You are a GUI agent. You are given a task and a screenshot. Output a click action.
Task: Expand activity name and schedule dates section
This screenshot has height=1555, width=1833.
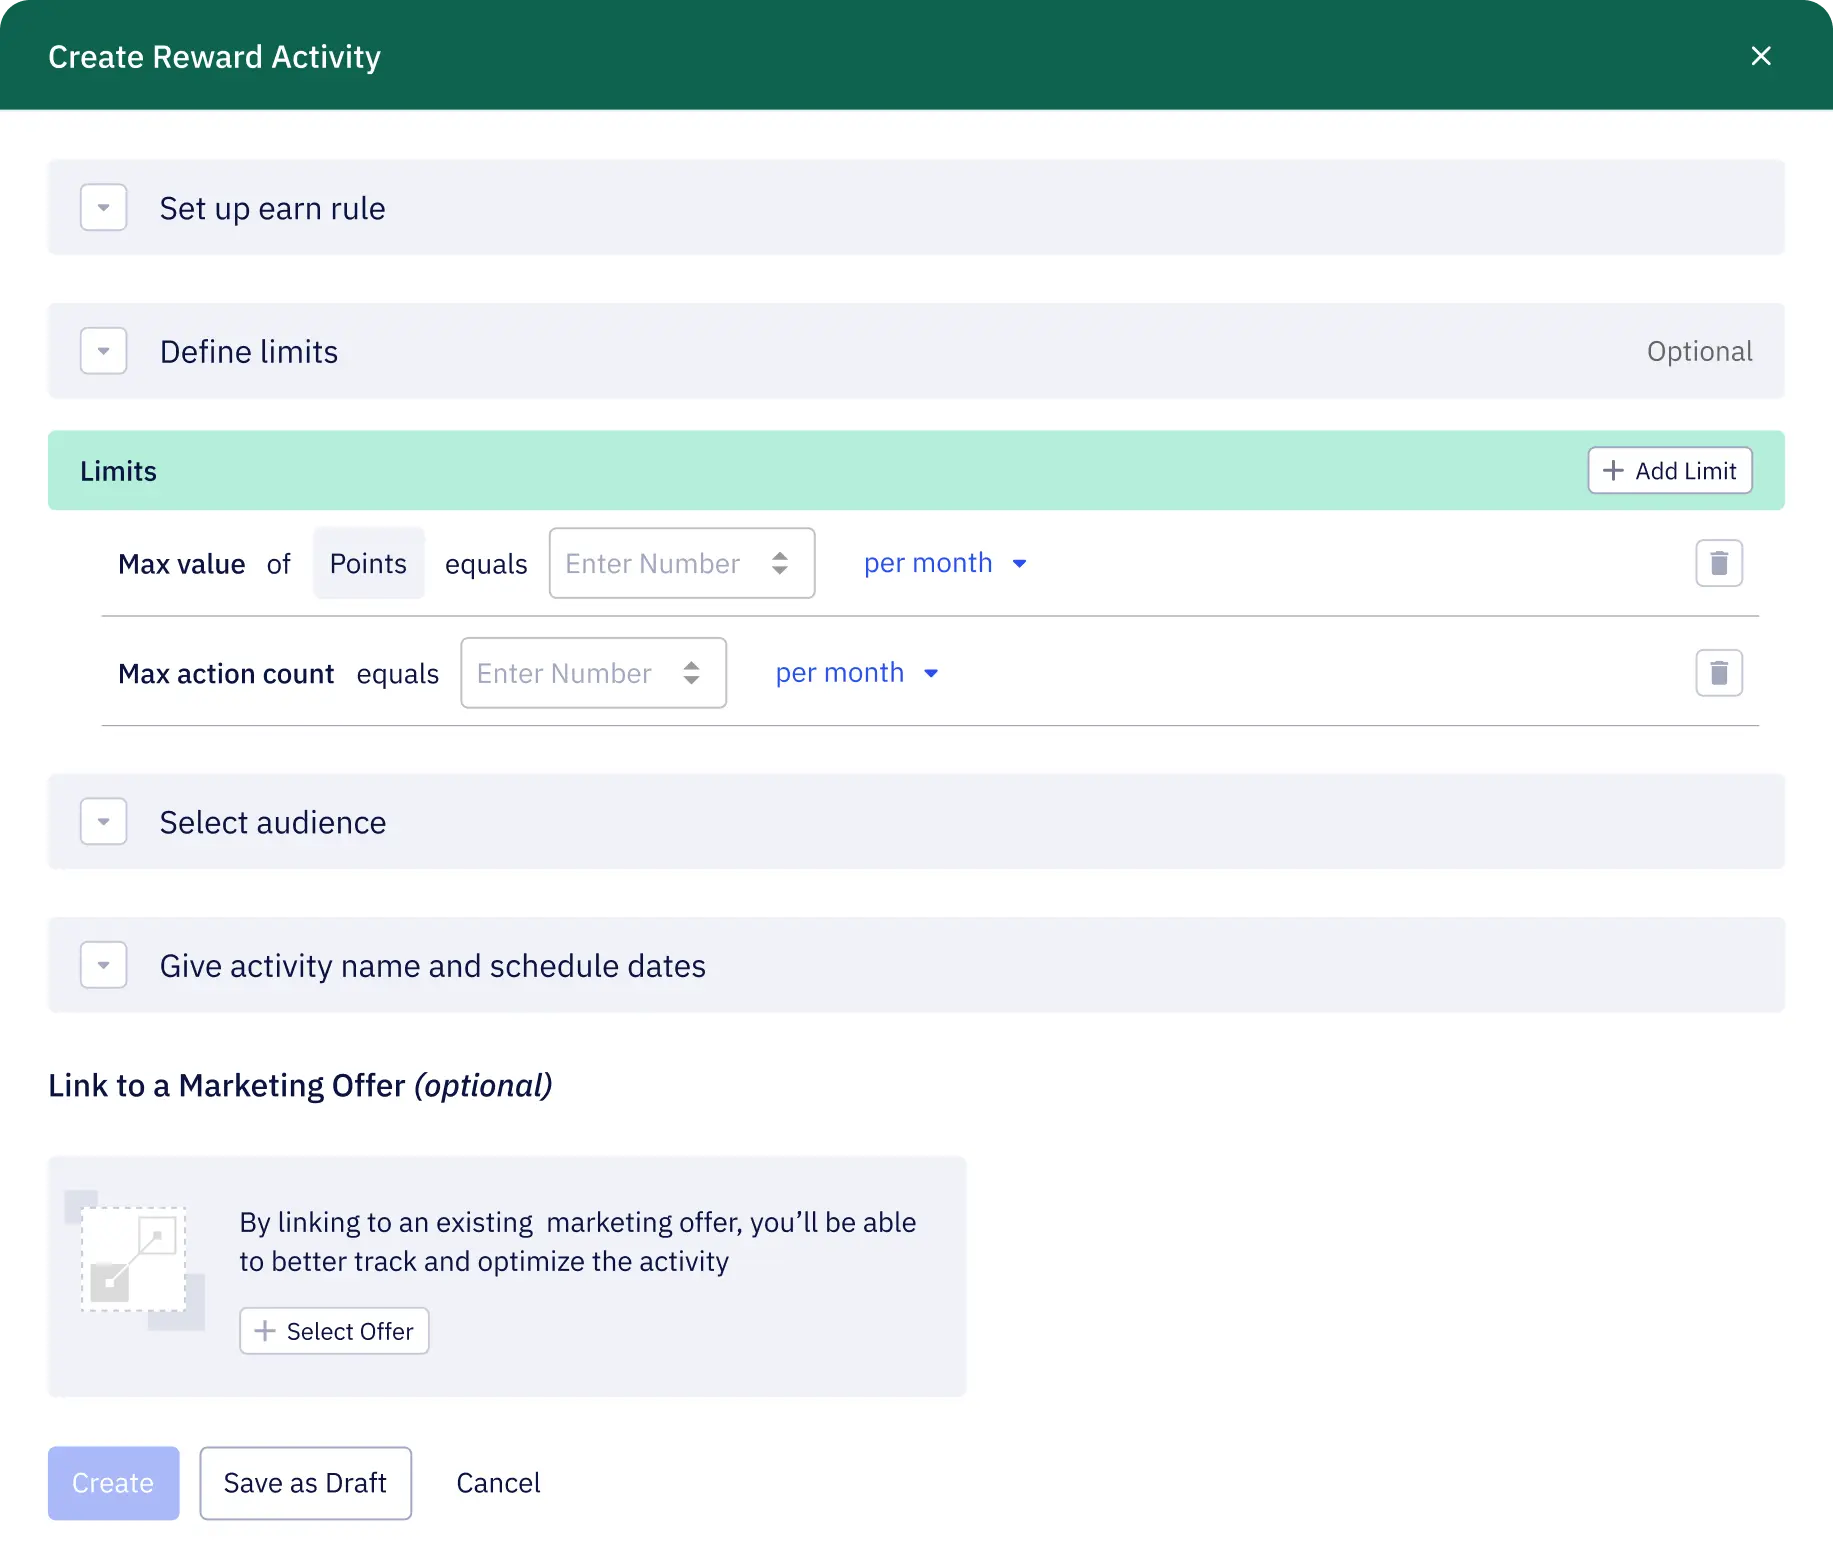(x=104, y=966)
